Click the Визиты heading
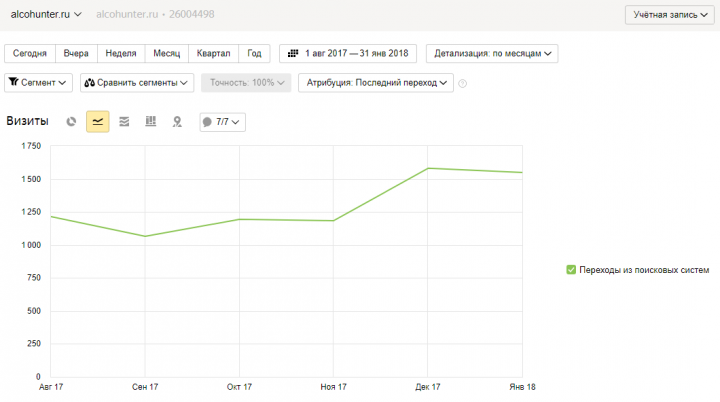Screen dimensions: 720x402 [27, 121]
